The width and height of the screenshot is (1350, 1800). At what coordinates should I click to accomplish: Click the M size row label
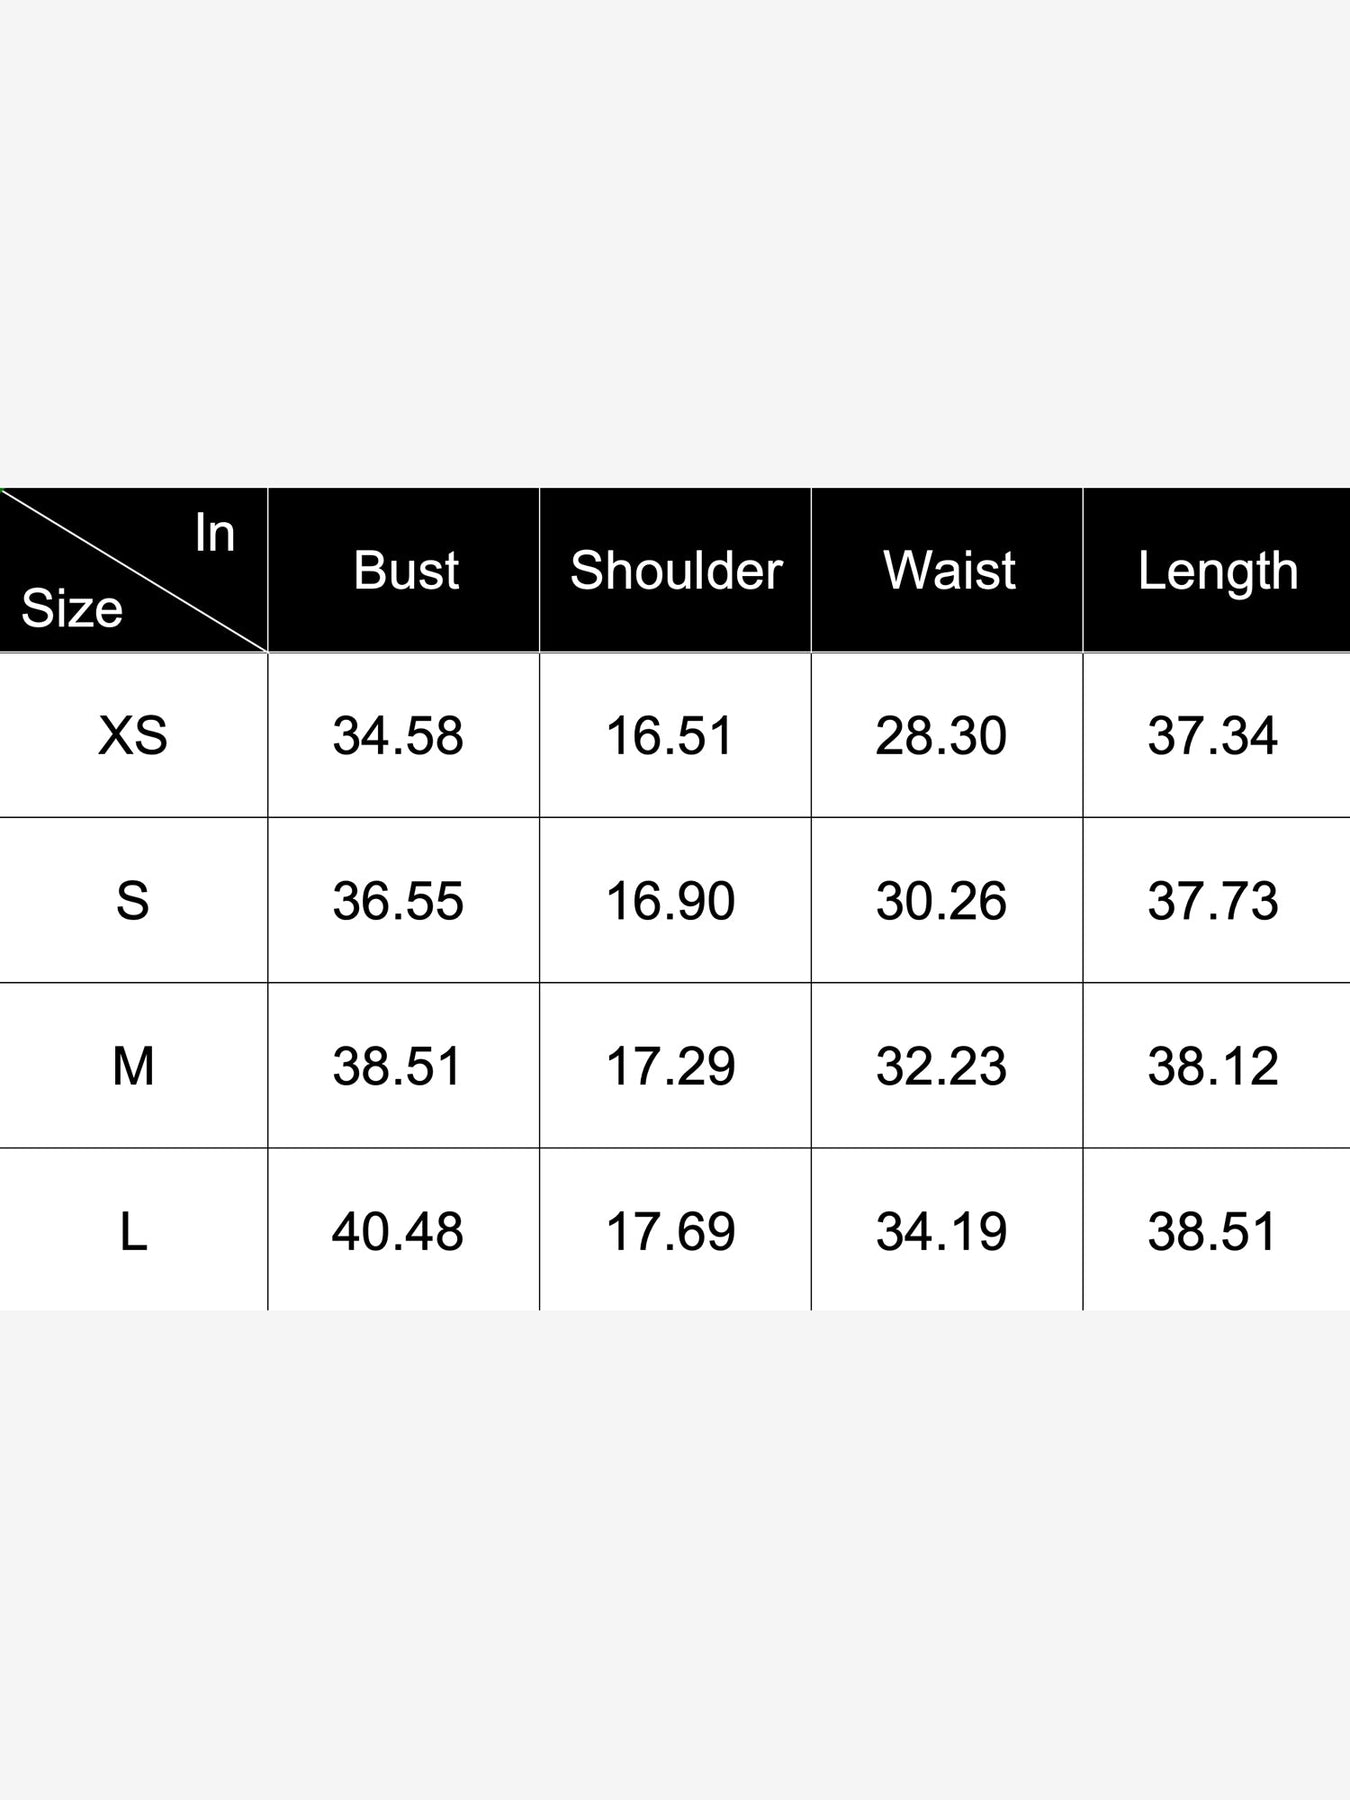pos(133,1066)
